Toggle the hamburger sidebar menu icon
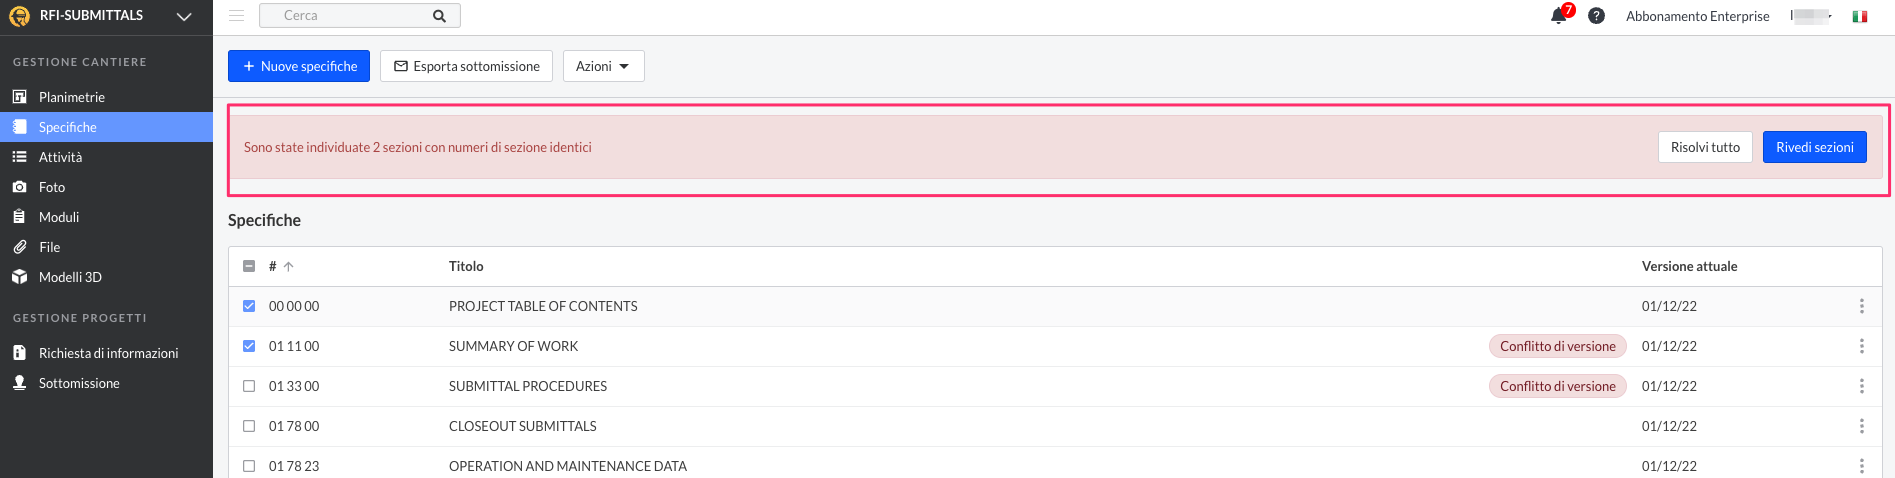This screenshot has height=478, width=1895. (x=236, y=16)
